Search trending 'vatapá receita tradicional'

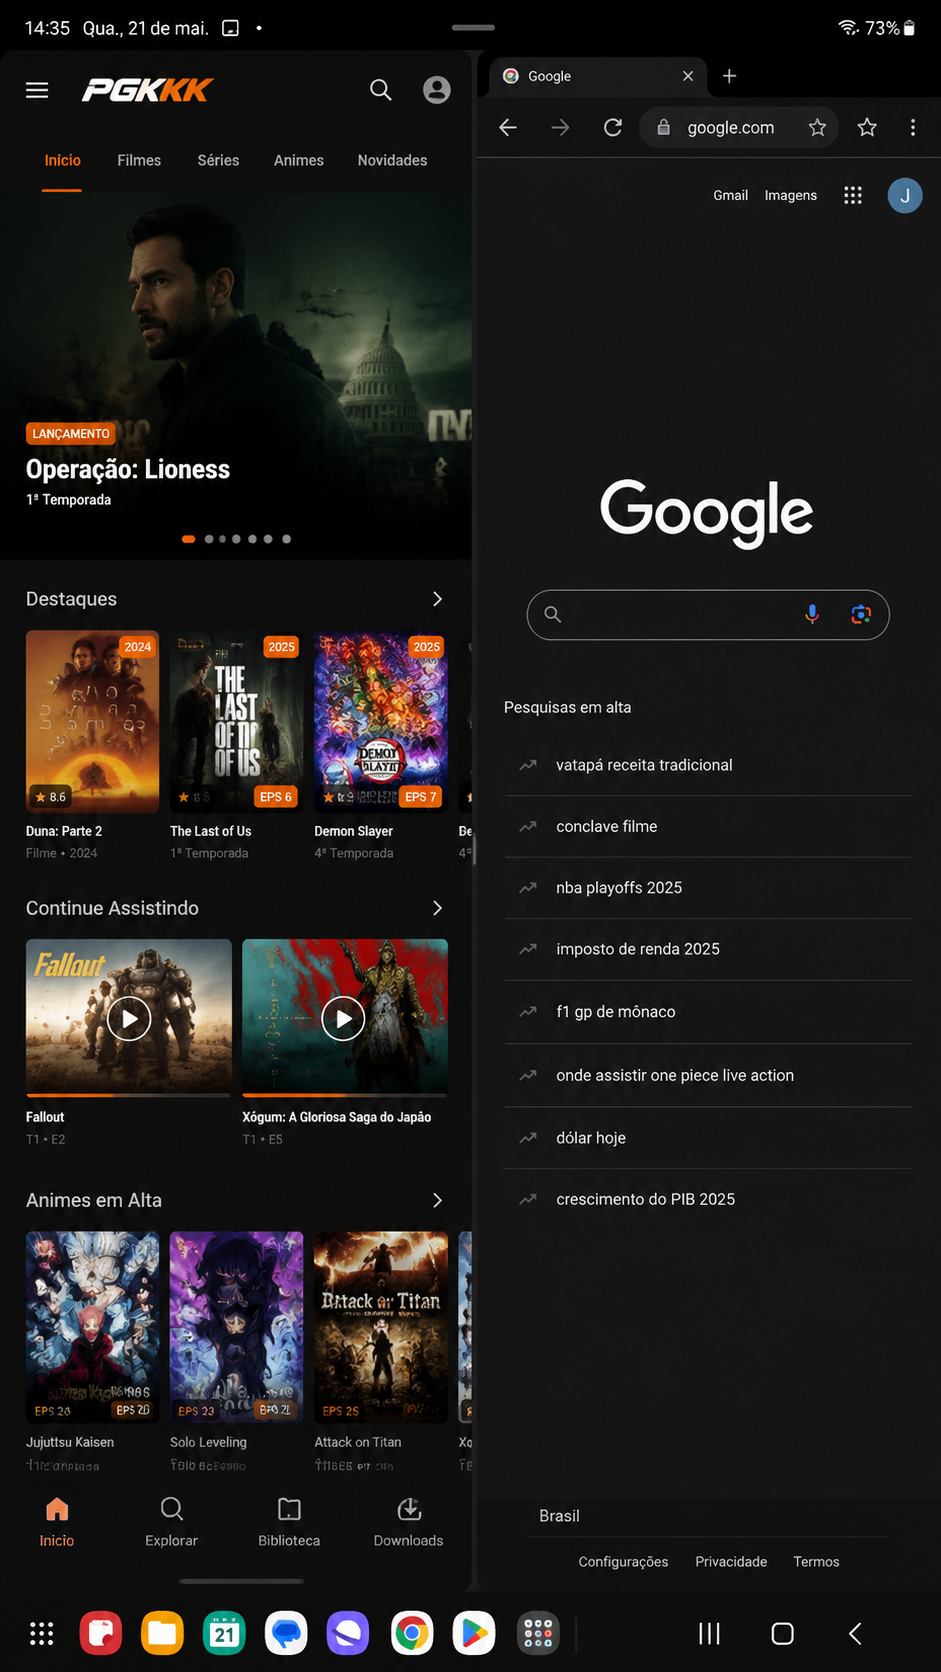(x=708, y=765)
